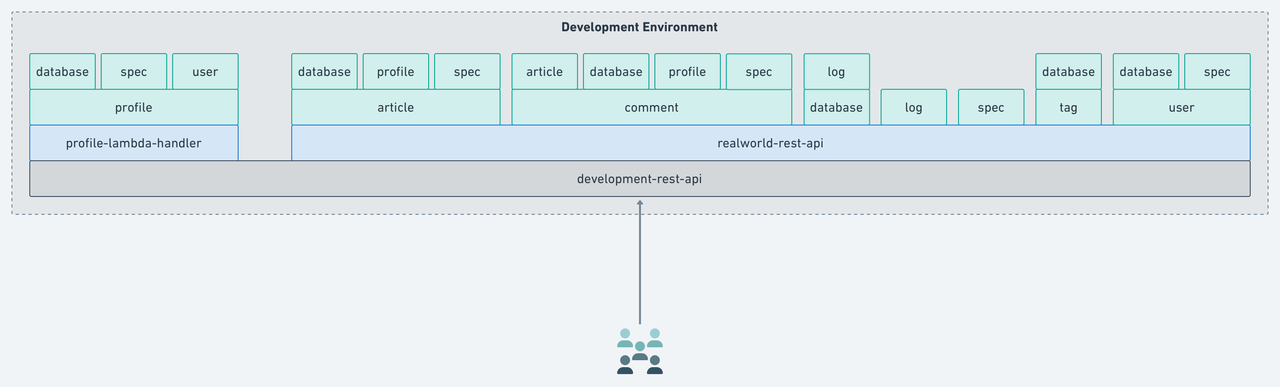
Task: Select the comment component box
Action: coord(651,107)
